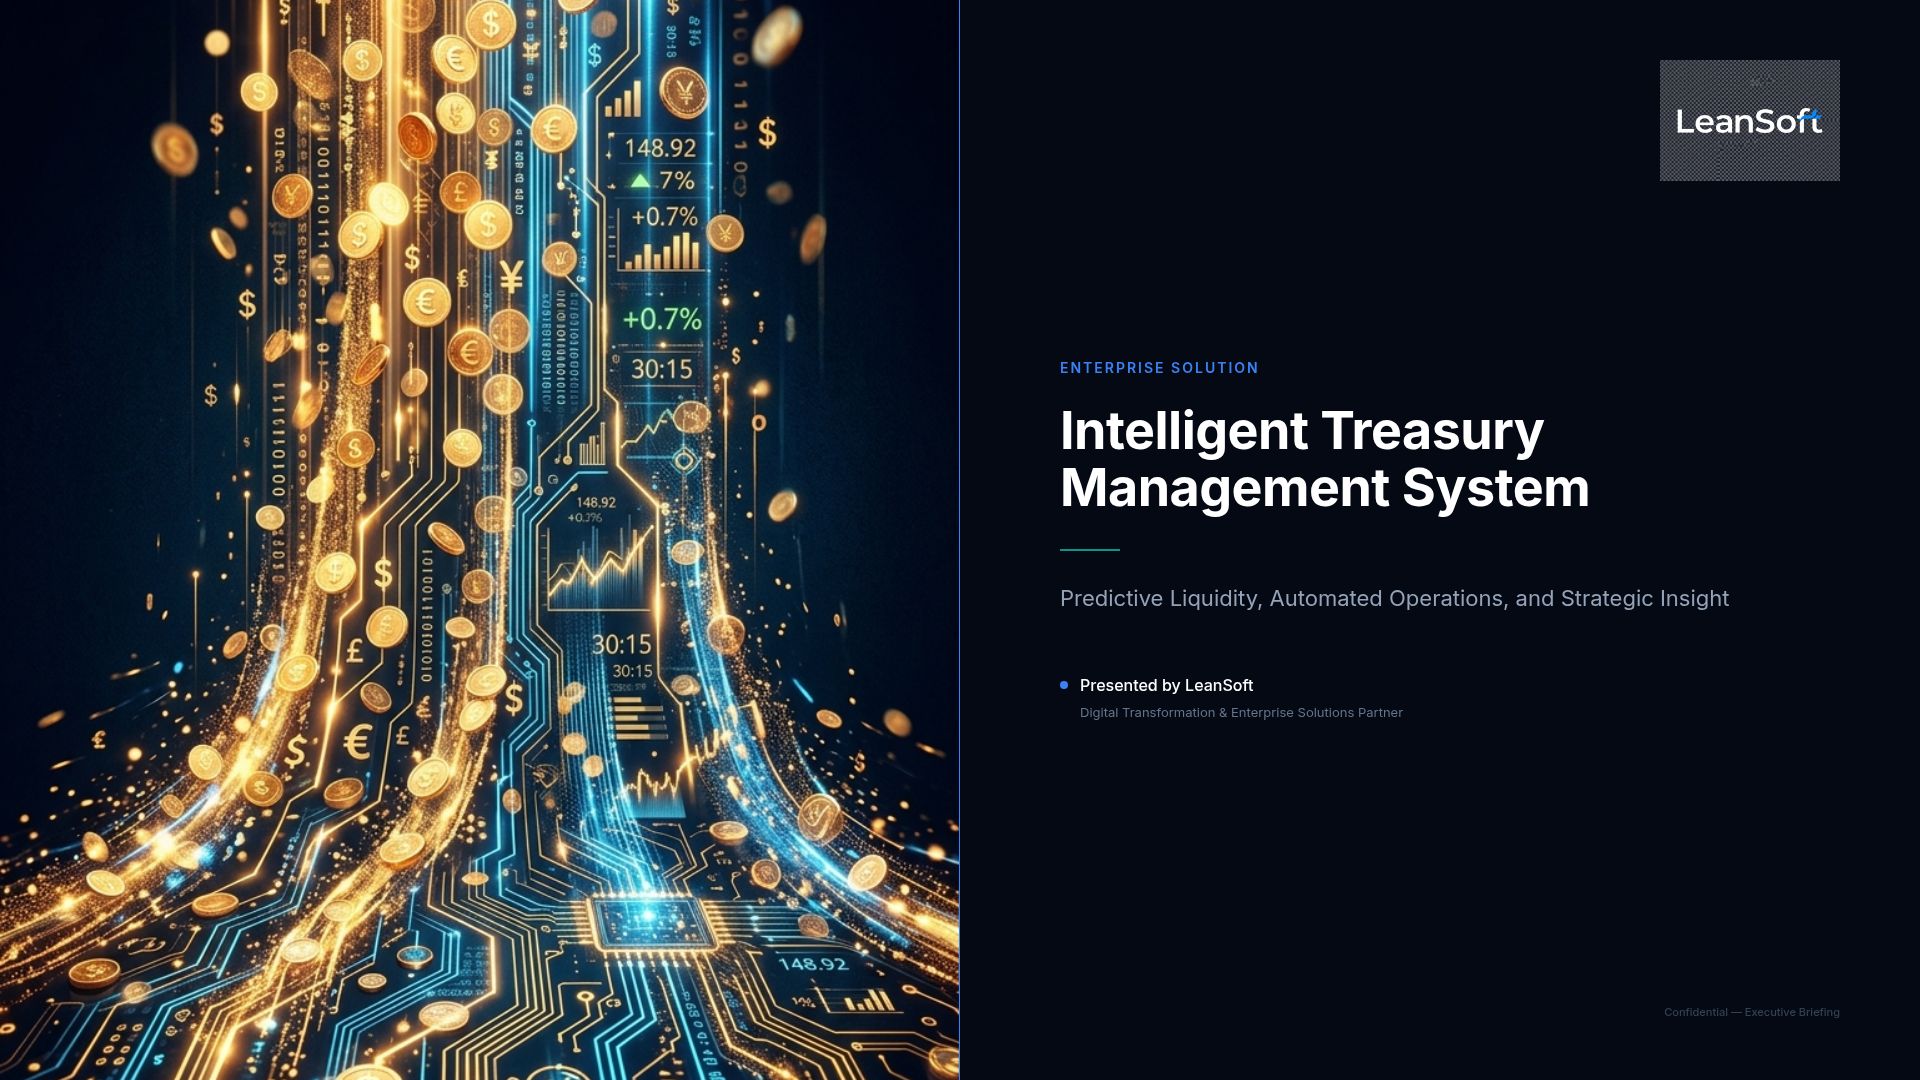
Task: Click the "Intelligent Treasury Management System" title
Action: click(x=1324, y=459)
